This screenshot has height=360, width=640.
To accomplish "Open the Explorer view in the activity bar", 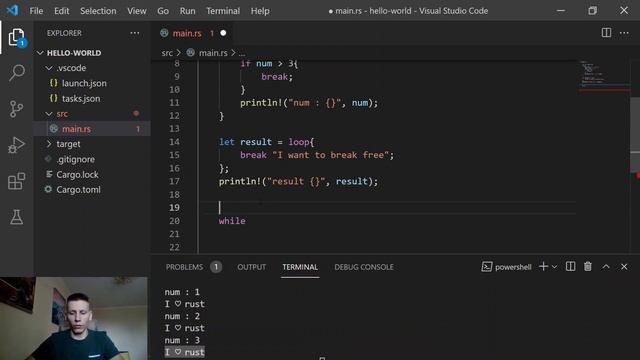I will coord(17,38).
